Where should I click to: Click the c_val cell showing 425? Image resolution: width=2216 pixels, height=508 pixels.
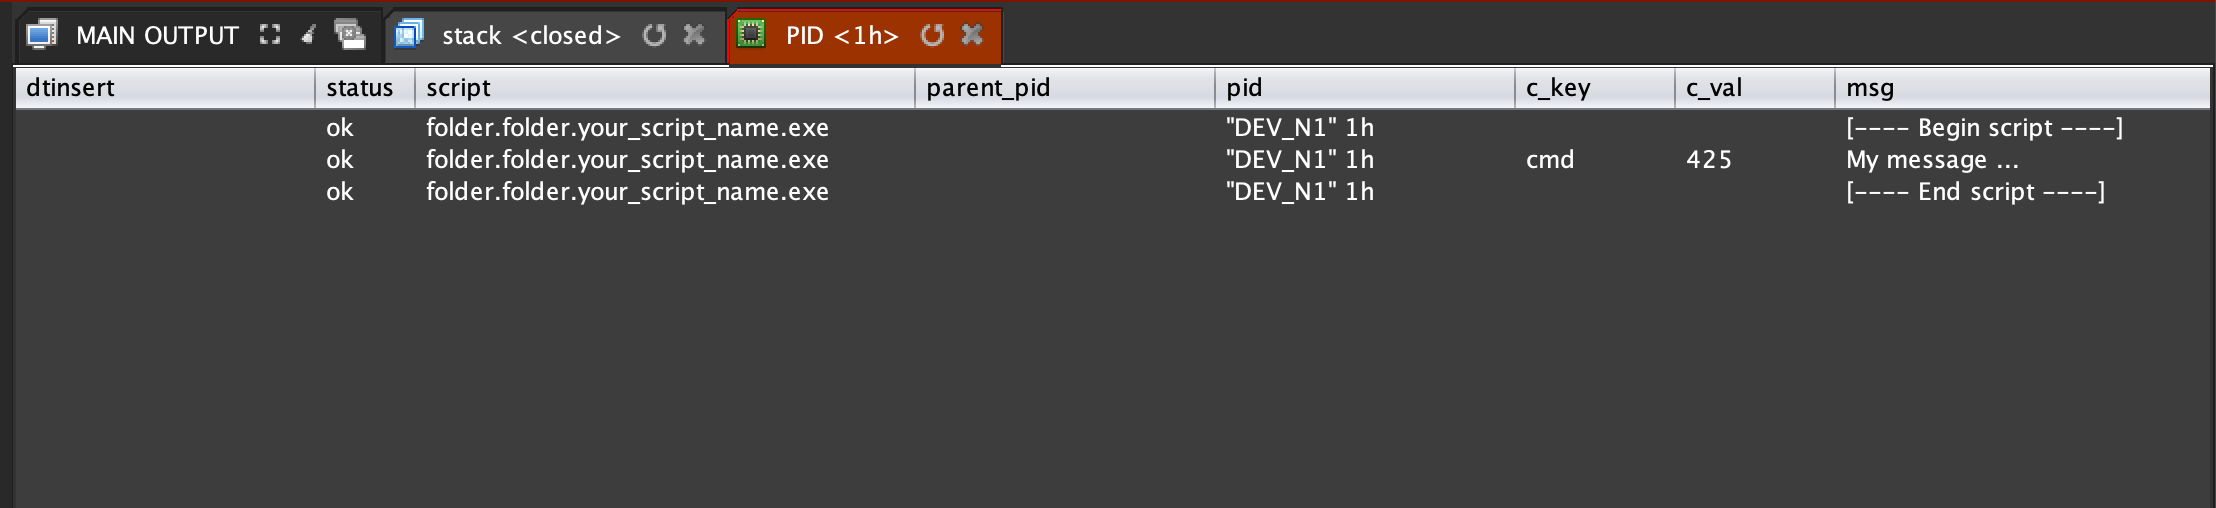point(1709,160)
